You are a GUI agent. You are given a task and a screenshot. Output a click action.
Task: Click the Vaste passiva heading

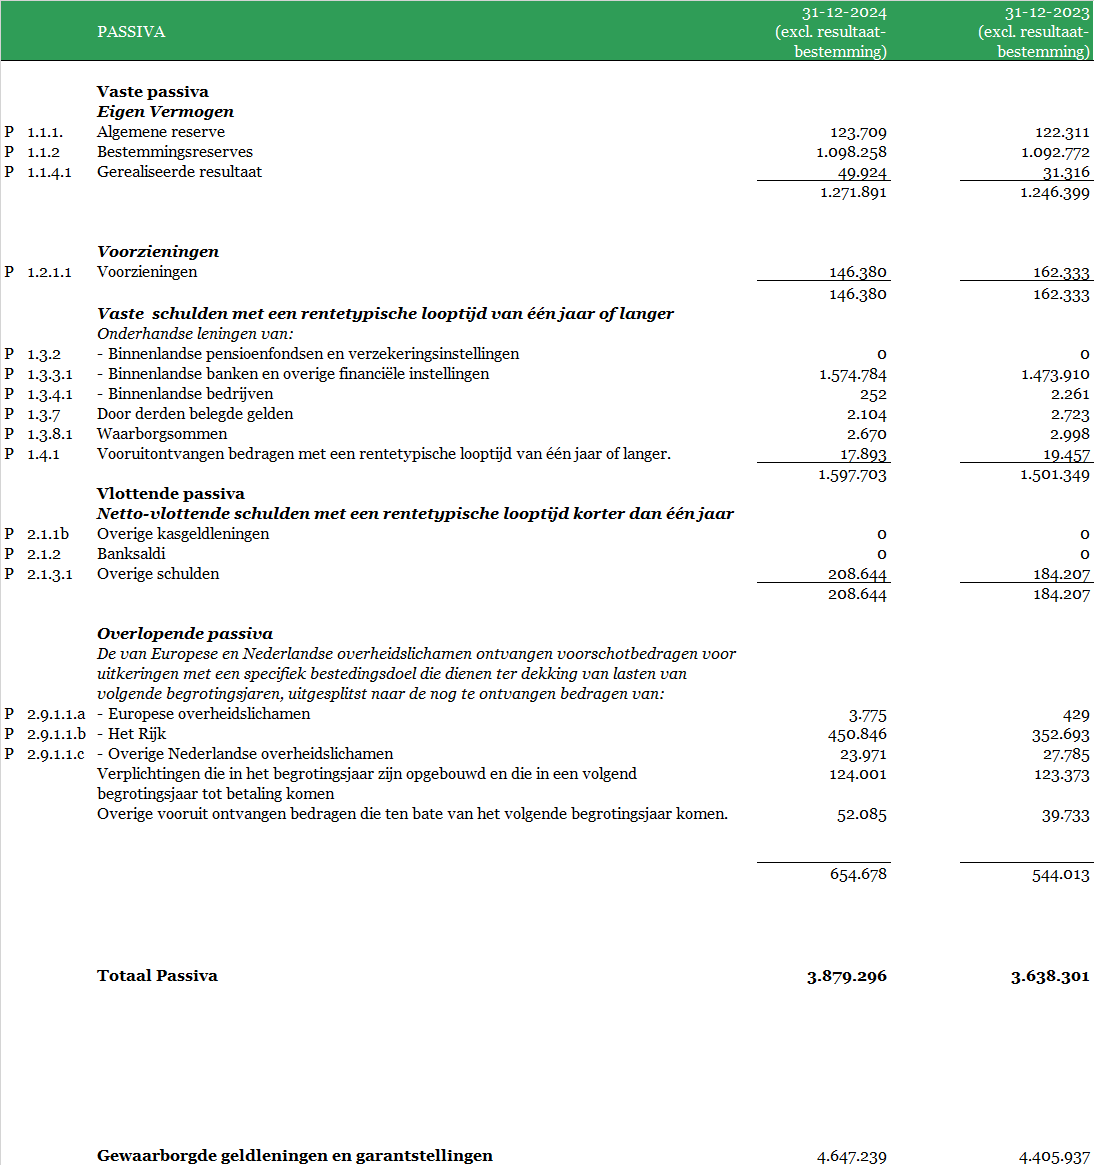pos(152,91)
